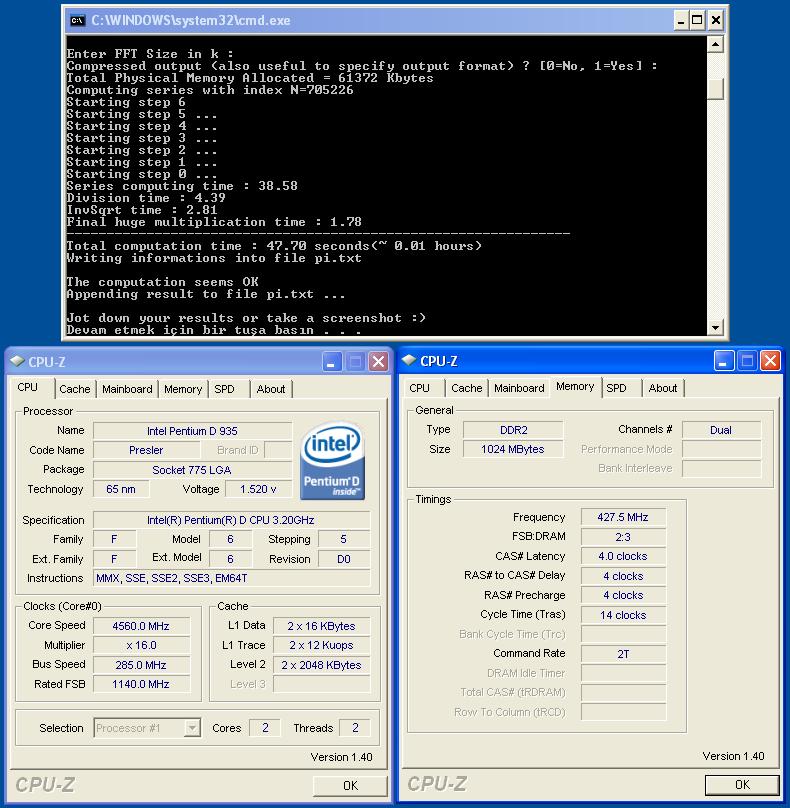Image resolution: width=790 pixels, height=808 pixels.
Task: Click the Cores value field
Action: click(265, 728)
